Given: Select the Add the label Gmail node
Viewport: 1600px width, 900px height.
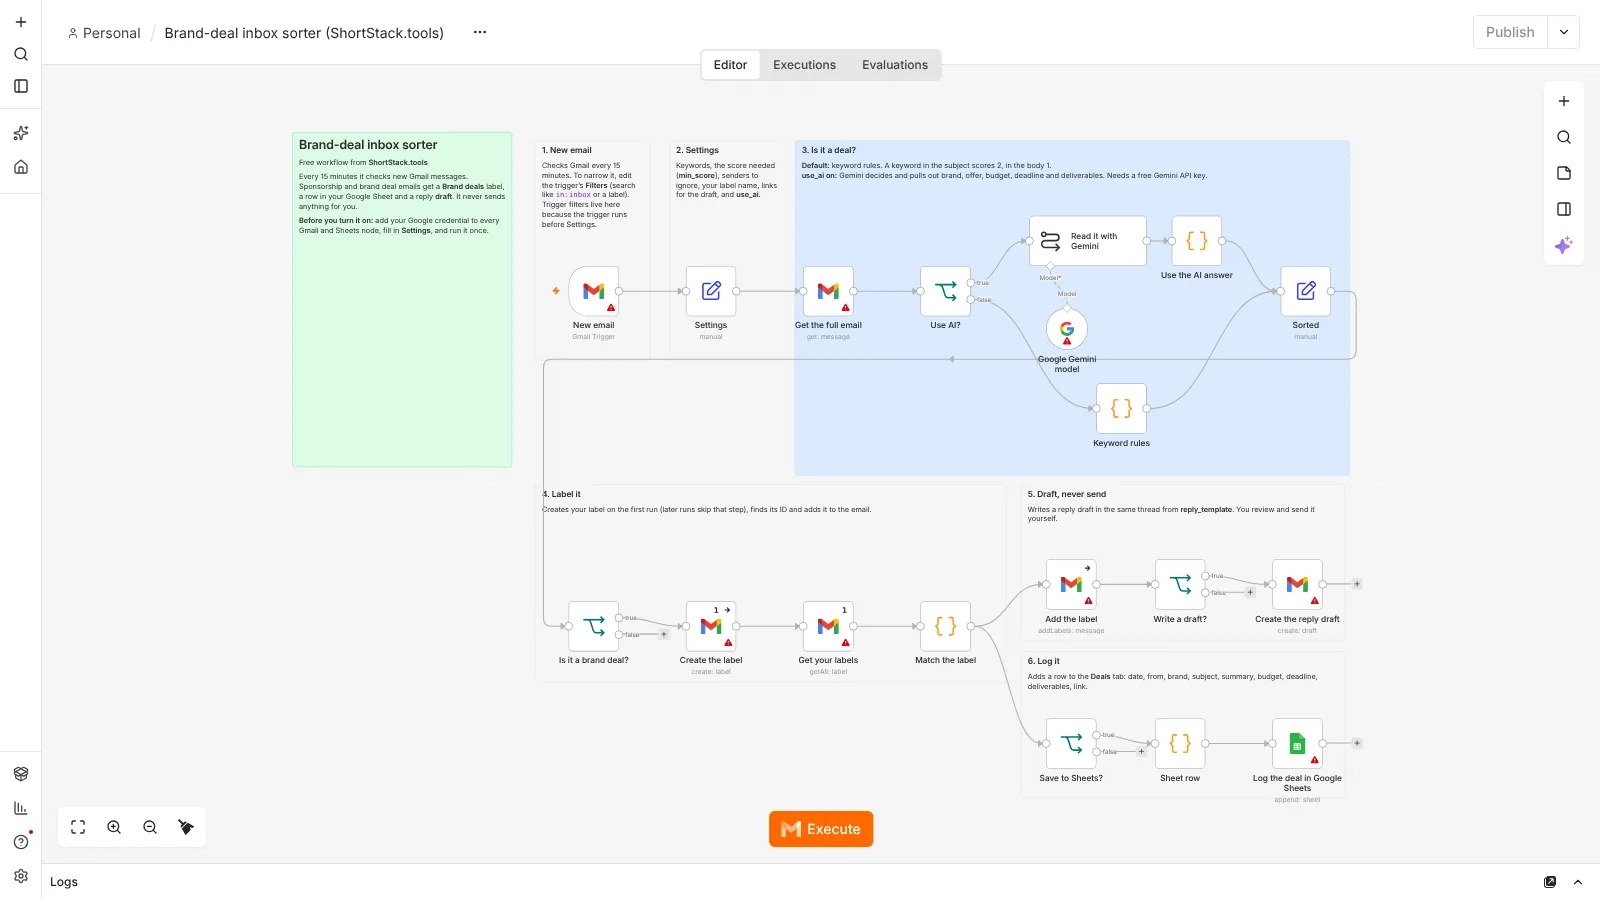Looking at the screenshot, I should pos(1071,584).
